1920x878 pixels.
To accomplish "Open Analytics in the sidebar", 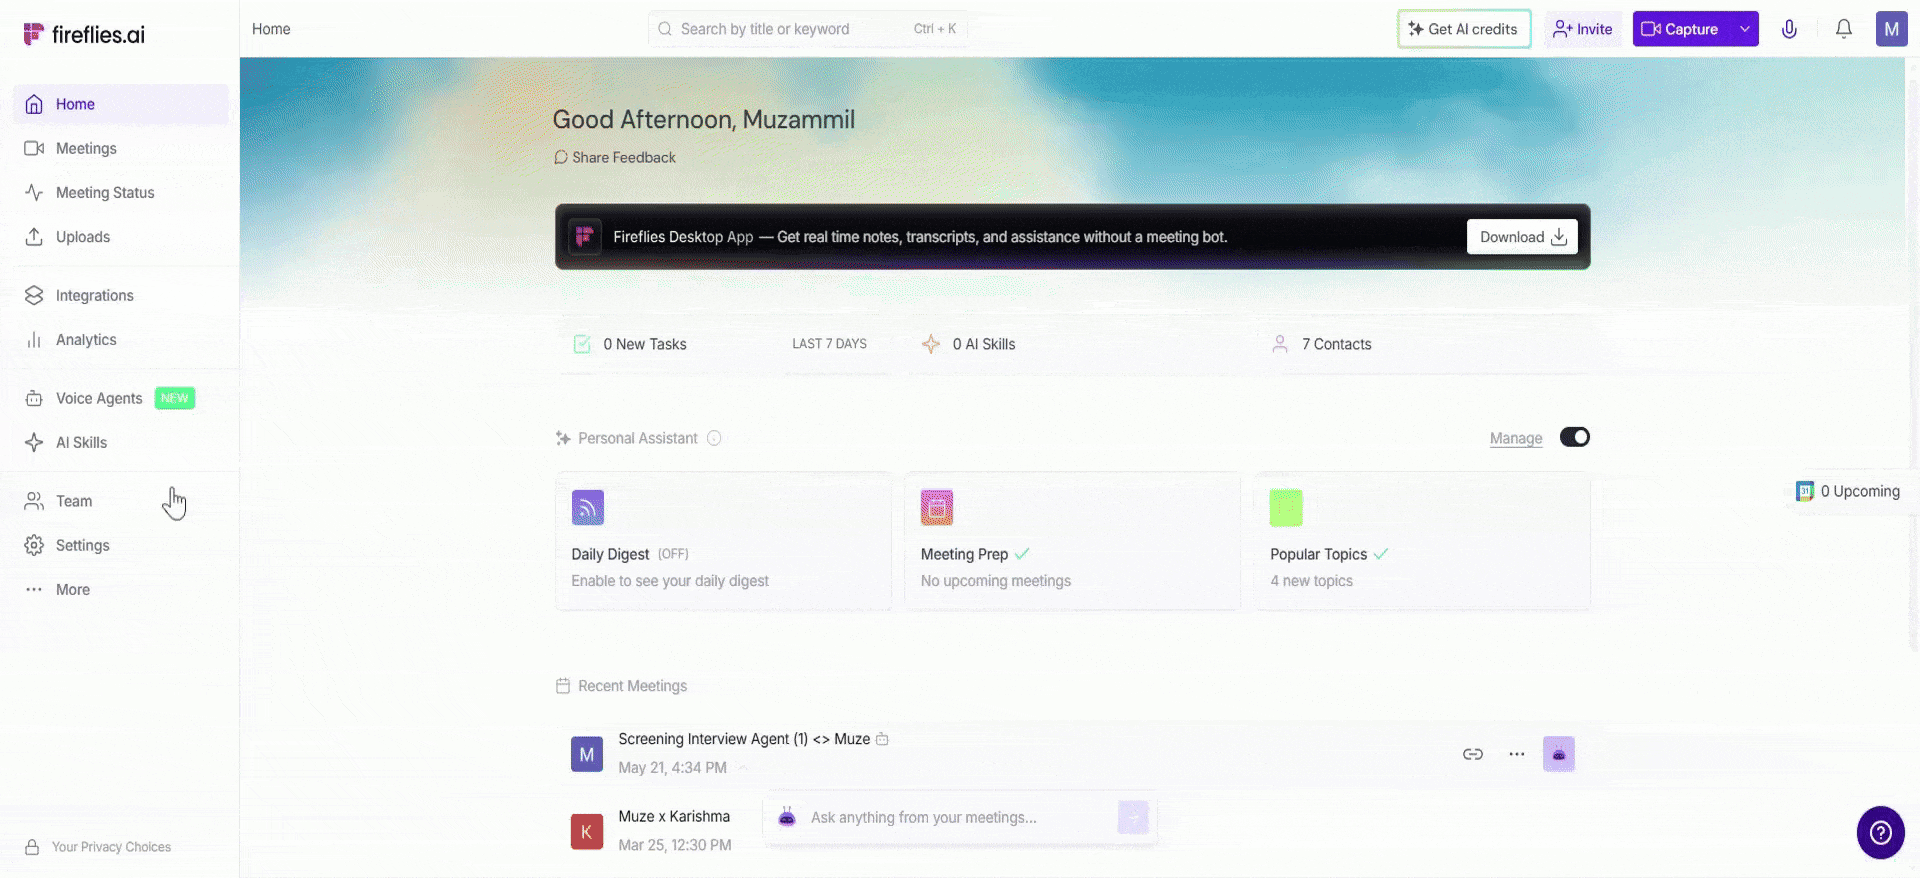I will point(120,340).
